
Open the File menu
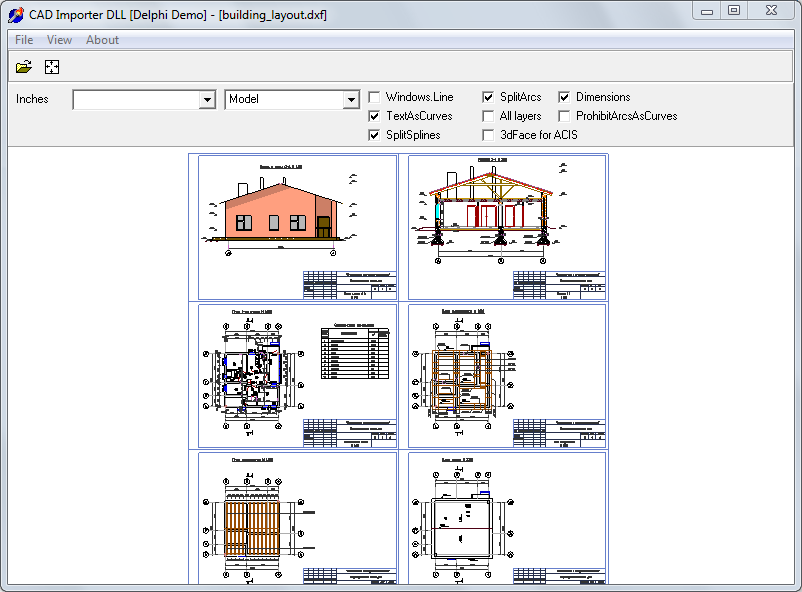pos(24,40)
